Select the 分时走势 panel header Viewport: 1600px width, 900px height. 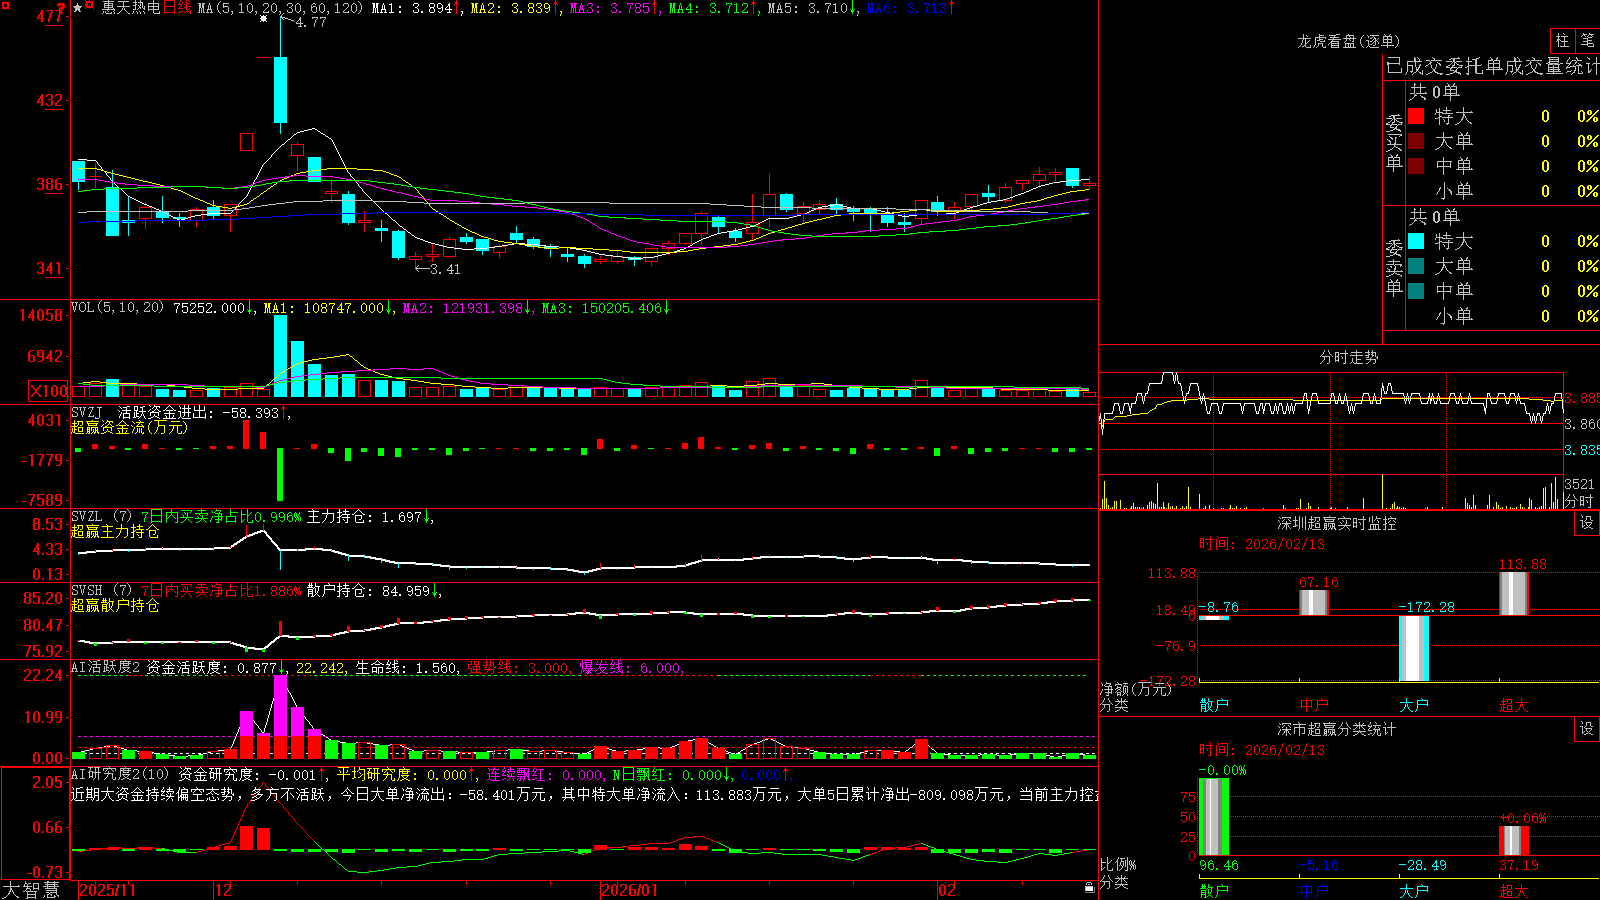point(1349,357)
